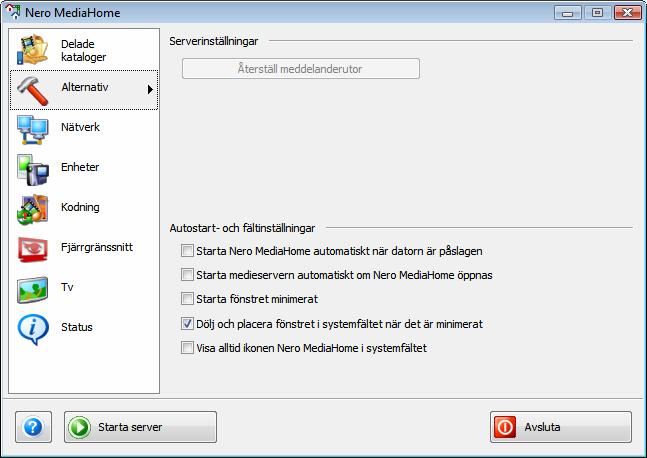Switch to the Enheter section

point(84,170)
